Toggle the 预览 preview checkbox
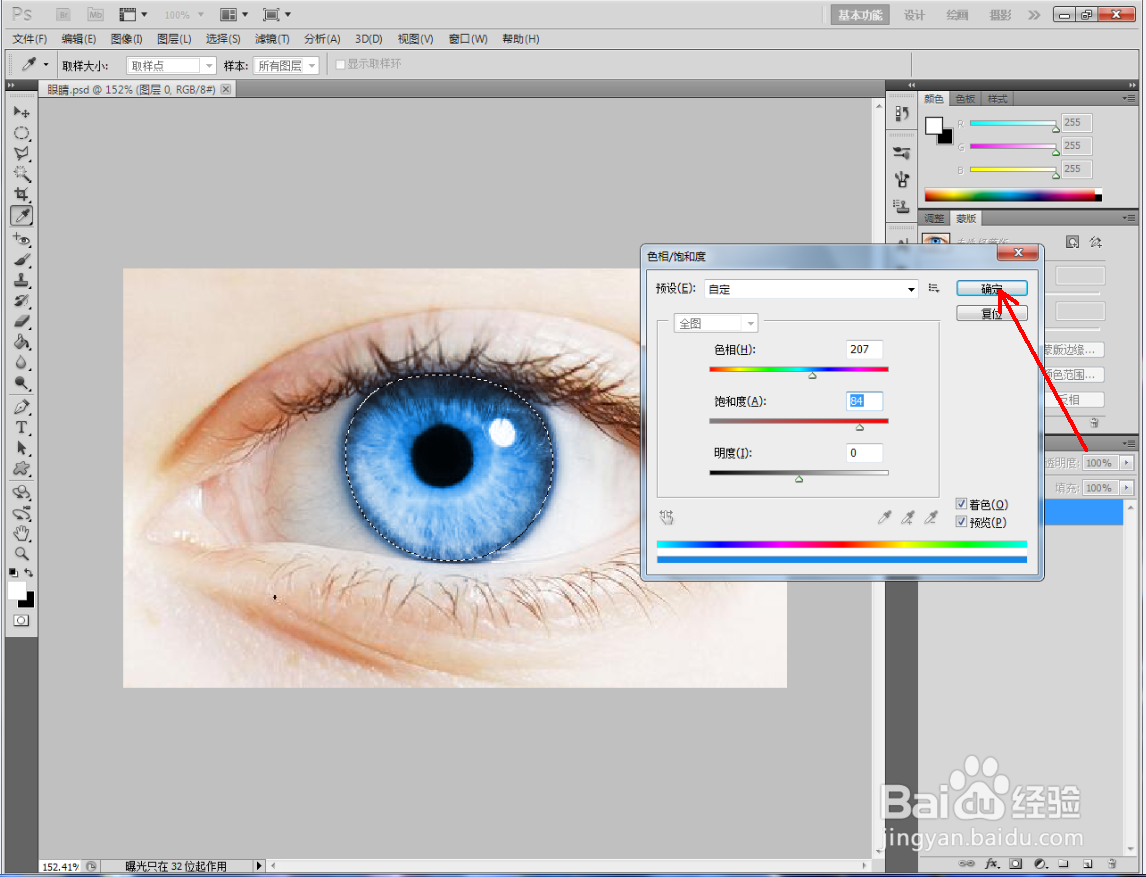 point(961,522)
